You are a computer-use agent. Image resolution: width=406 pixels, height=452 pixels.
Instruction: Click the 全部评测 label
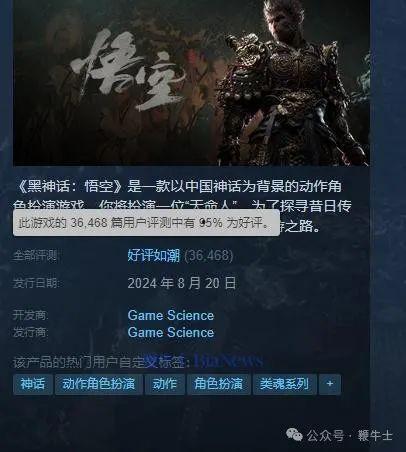pyautogui.click(x=36, y=256)
